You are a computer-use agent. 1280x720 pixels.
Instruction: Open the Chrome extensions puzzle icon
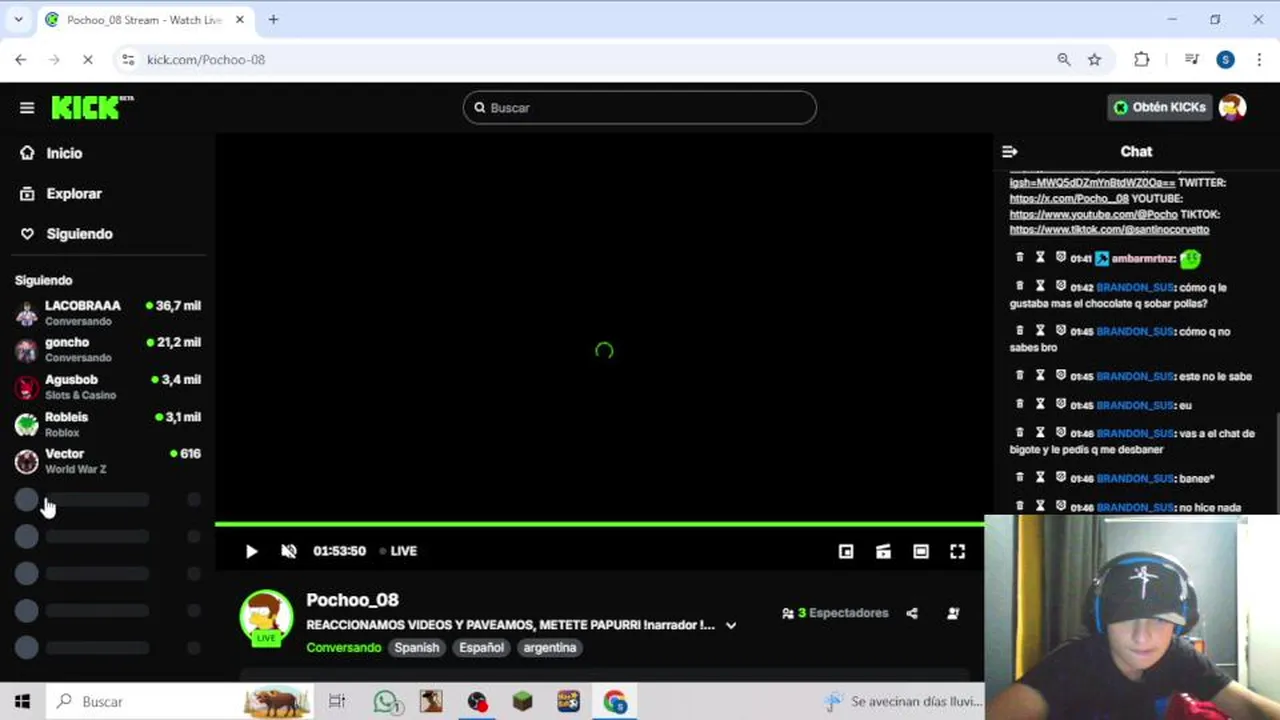pyautogui.click(x=1141, y=60)
